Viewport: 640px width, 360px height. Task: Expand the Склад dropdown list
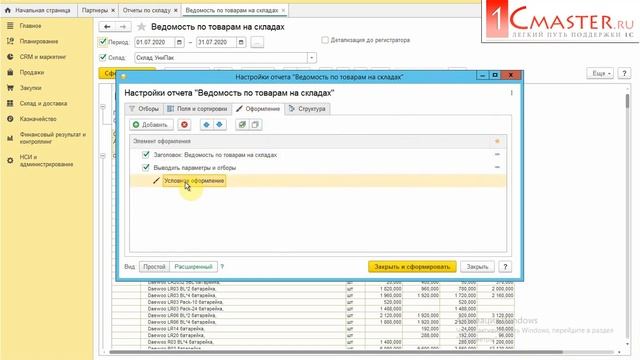point(311,58)
